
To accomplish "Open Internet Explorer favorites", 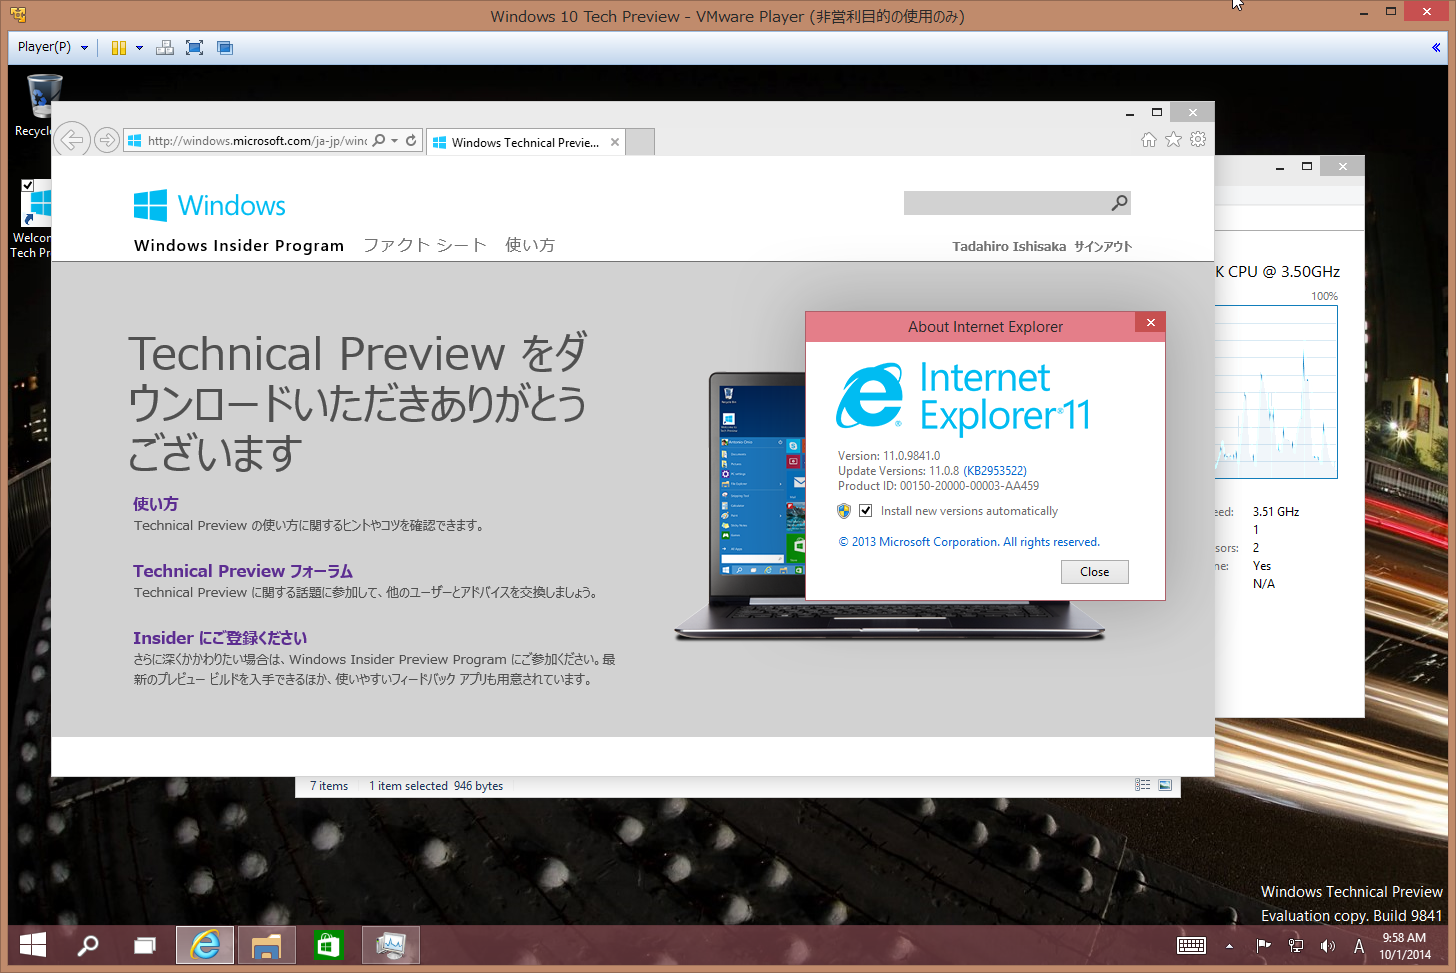I will click(x=1172, y=140).
